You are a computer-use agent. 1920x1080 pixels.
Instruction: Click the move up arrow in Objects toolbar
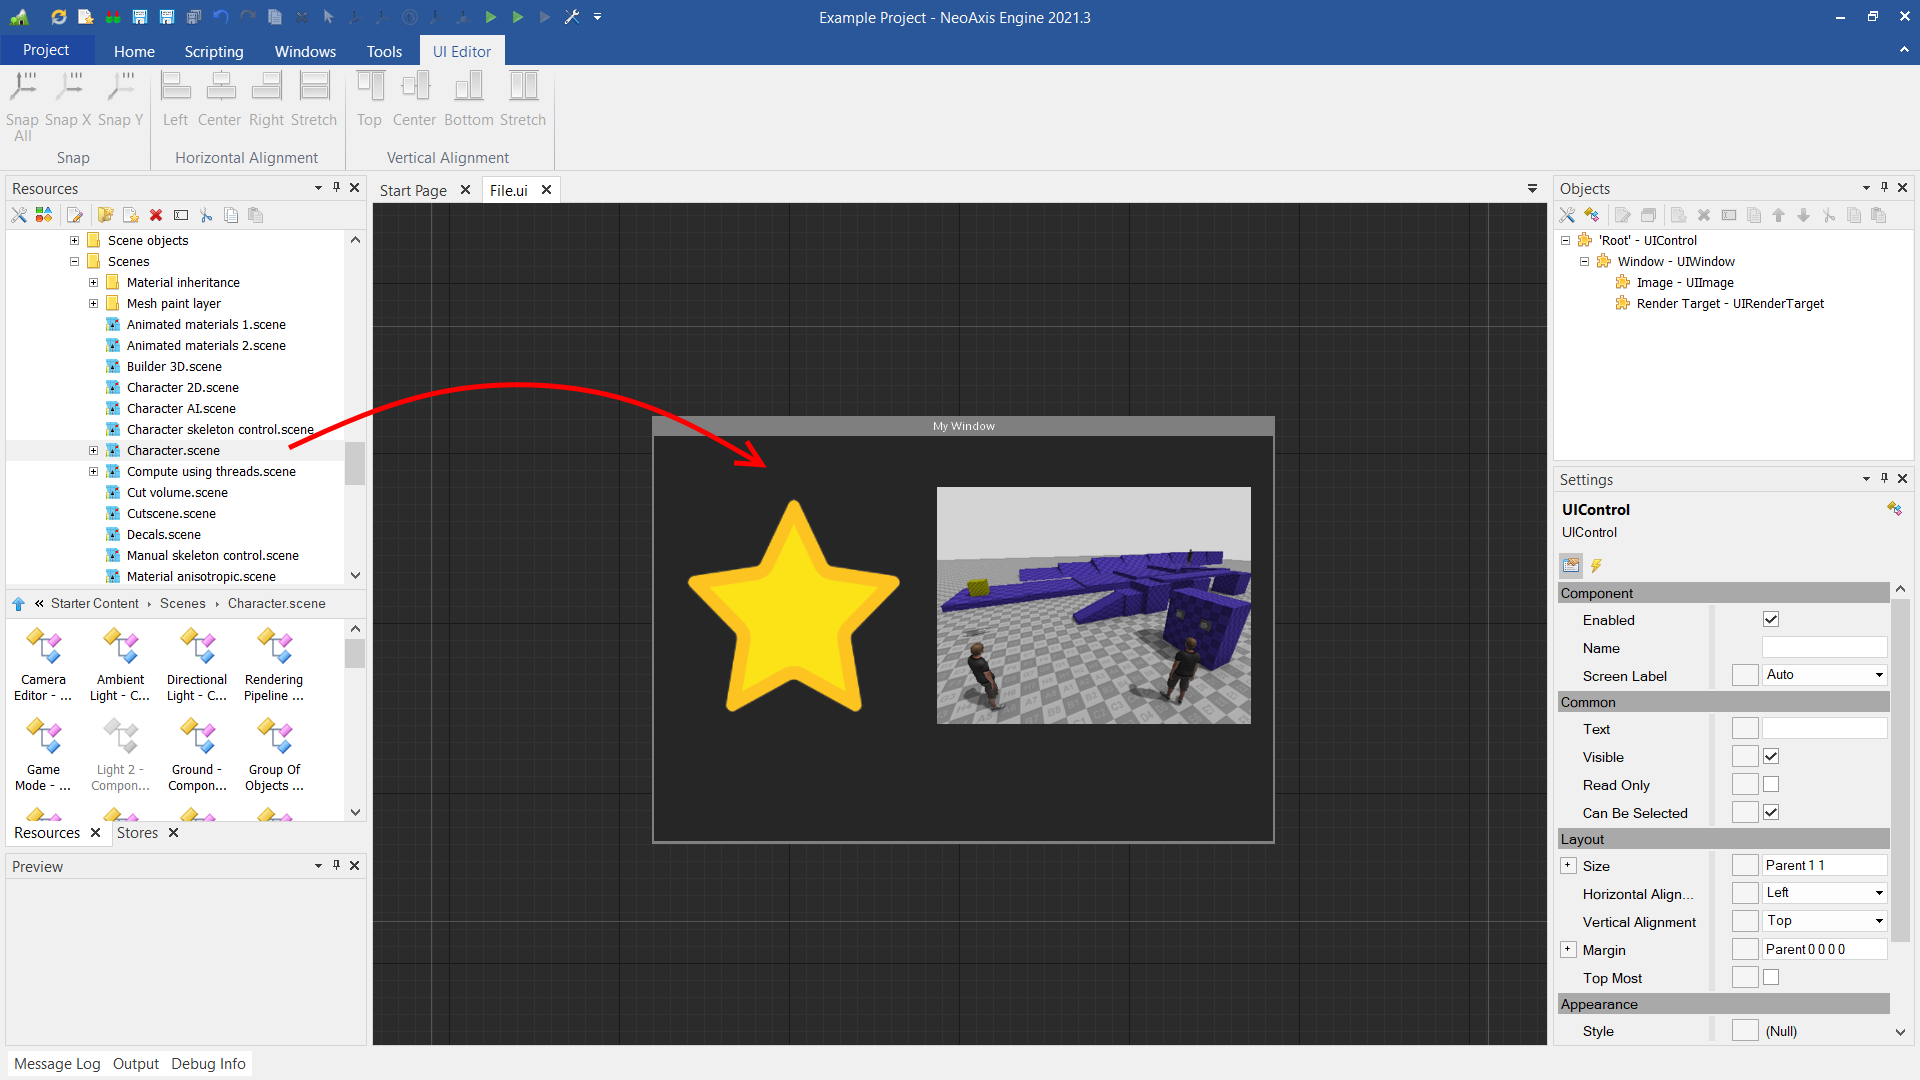(x=1778, y=215)
